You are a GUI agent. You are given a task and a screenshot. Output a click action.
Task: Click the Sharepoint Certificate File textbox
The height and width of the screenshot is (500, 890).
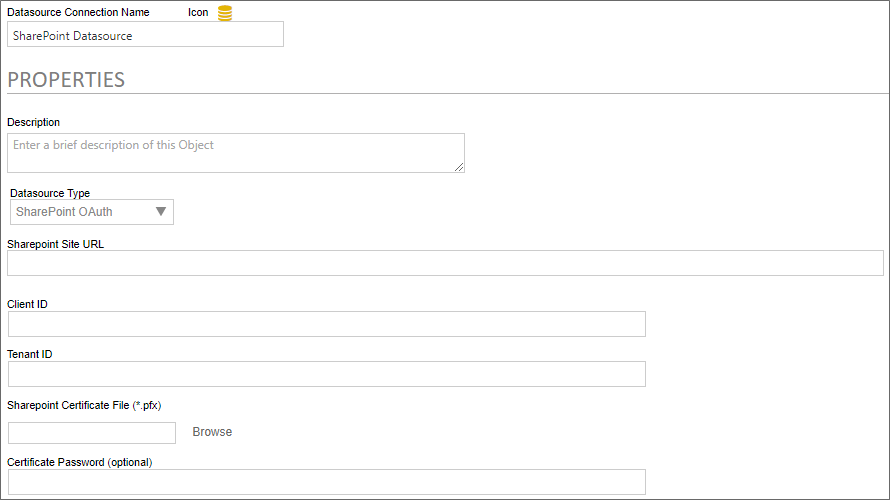pos(92,433)
